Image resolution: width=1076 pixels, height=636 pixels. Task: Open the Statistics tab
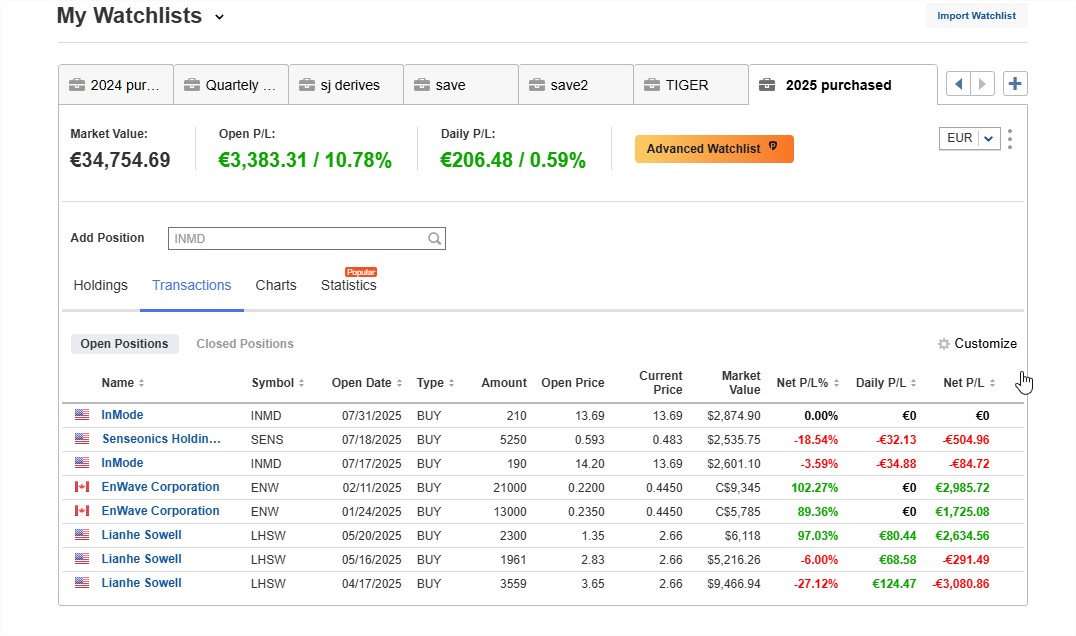click(348, 285)
